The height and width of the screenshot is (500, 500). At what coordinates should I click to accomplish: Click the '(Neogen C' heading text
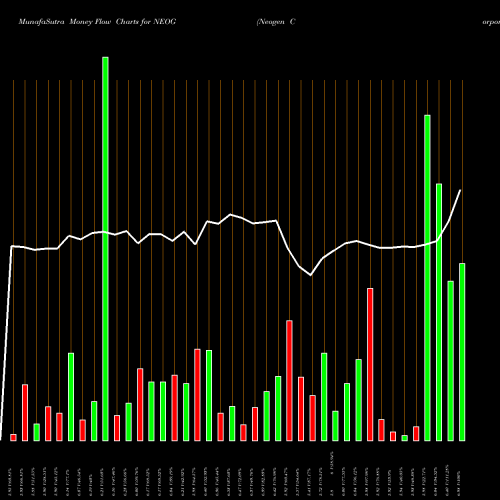276,22
